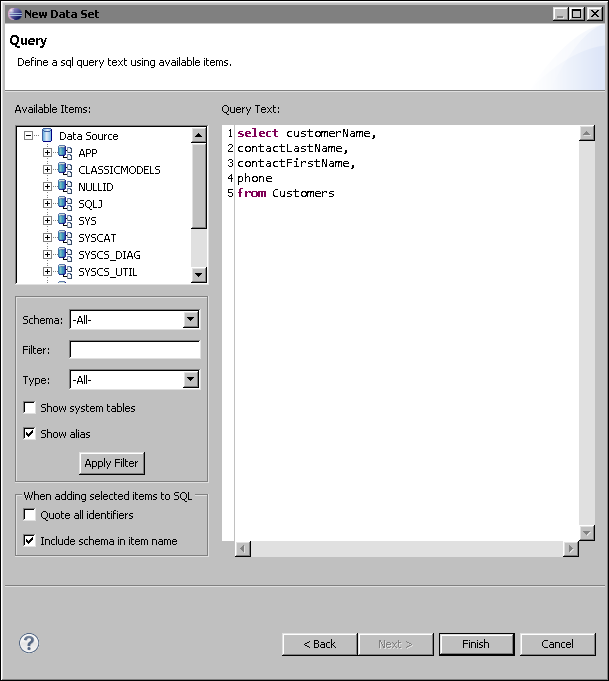Collapse the Data Source tree node

point(29,136)
